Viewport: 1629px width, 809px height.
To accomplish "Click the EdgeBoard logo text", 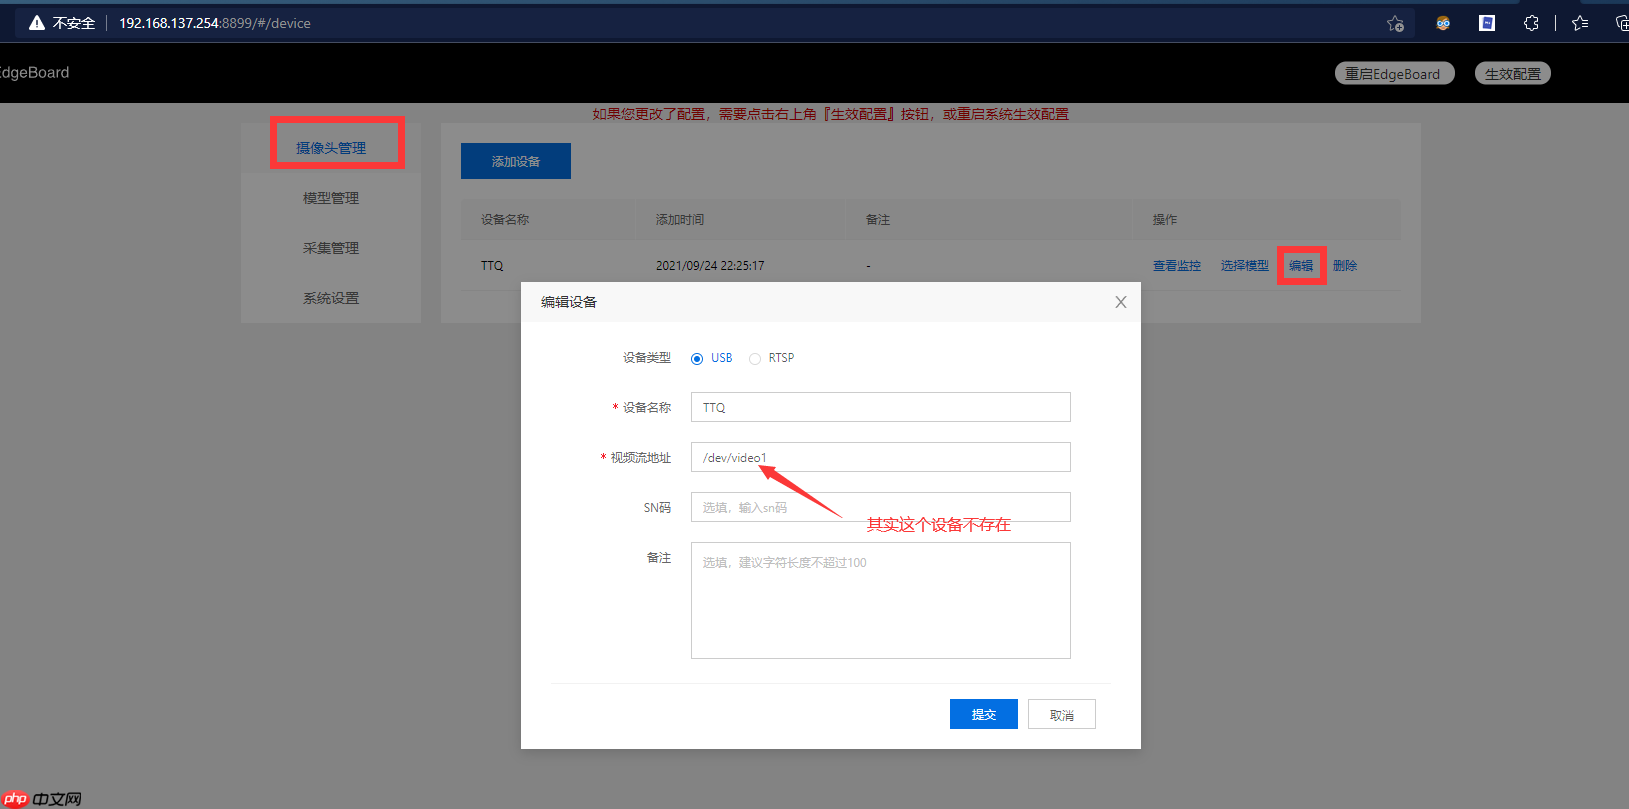I will tap(34, 72).
